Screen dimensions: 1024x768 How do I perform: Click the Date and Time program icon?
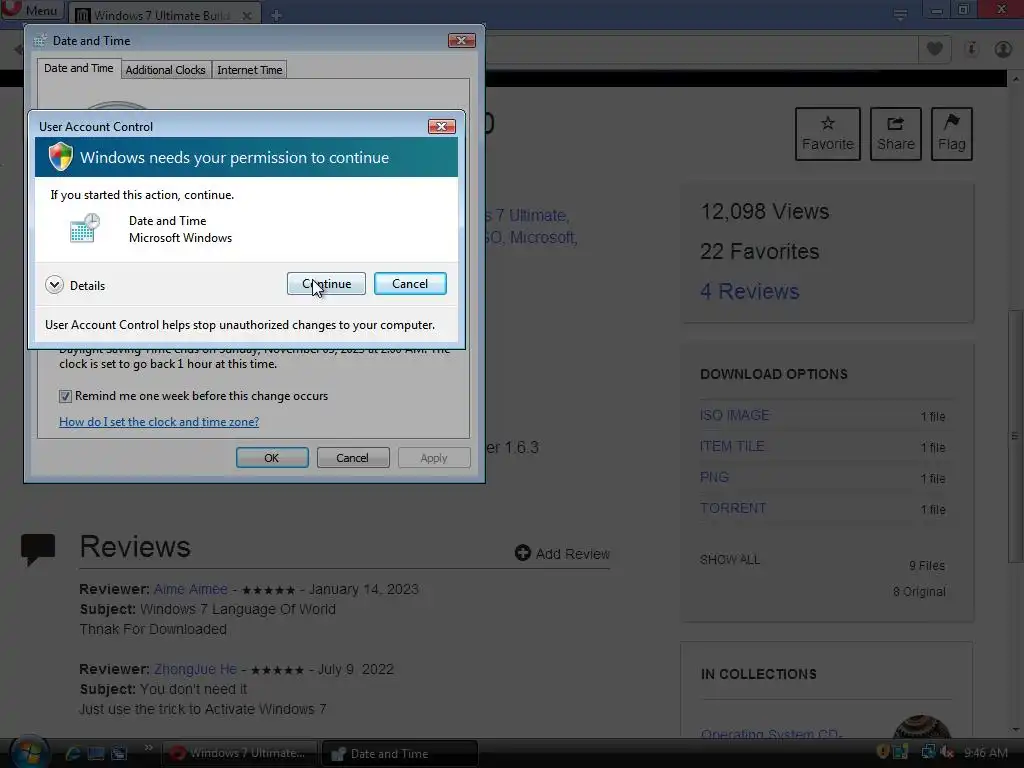85,229
